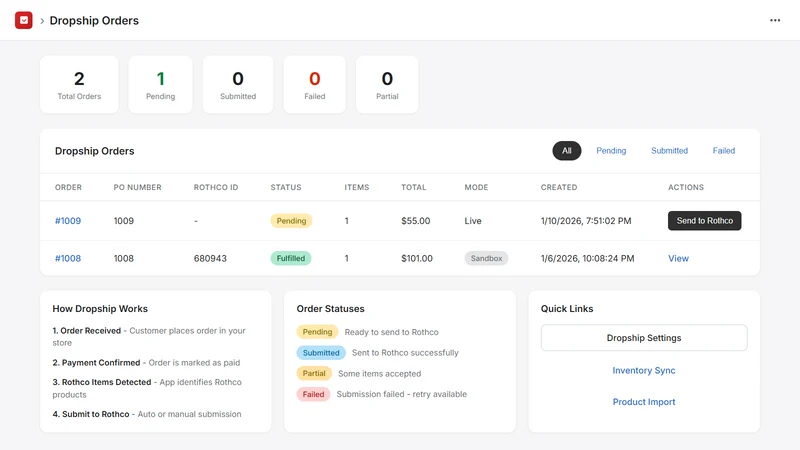The height and width of the screenshot is (450, 800).
Task: Click Rothco ID 680943
Action: pyautogui.click(x=210, y=258)
